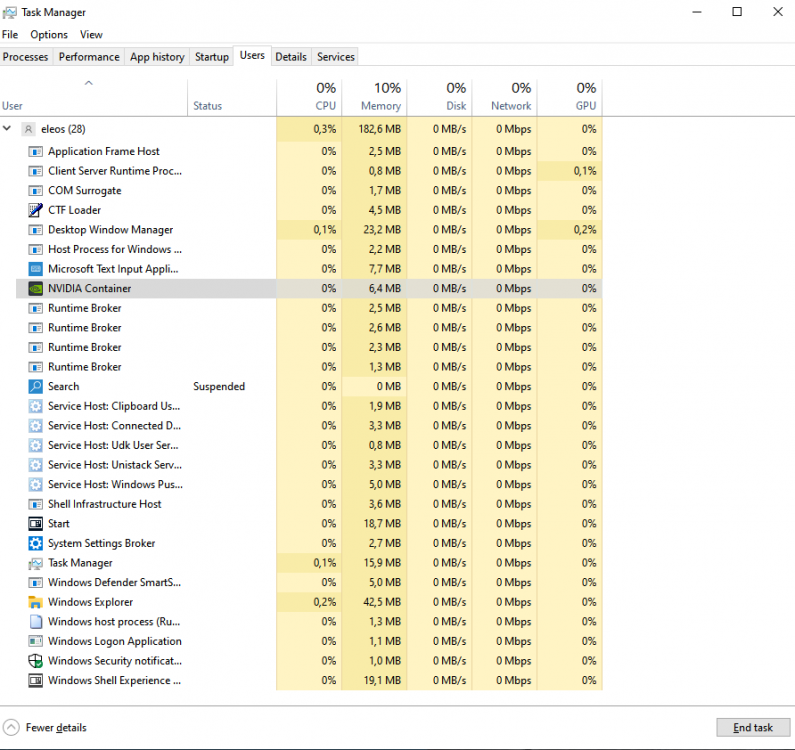Click the Windows Explorer folder icon
The height and width of the screenshot is (750, 795).
[x=35, y=602]
